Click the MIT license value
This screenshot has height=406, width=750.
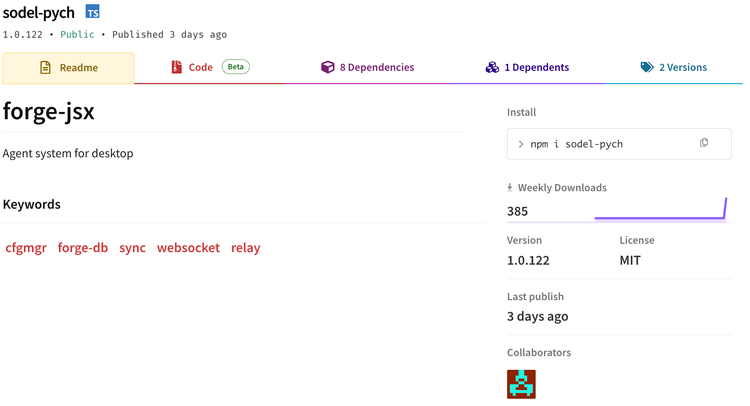630,261
